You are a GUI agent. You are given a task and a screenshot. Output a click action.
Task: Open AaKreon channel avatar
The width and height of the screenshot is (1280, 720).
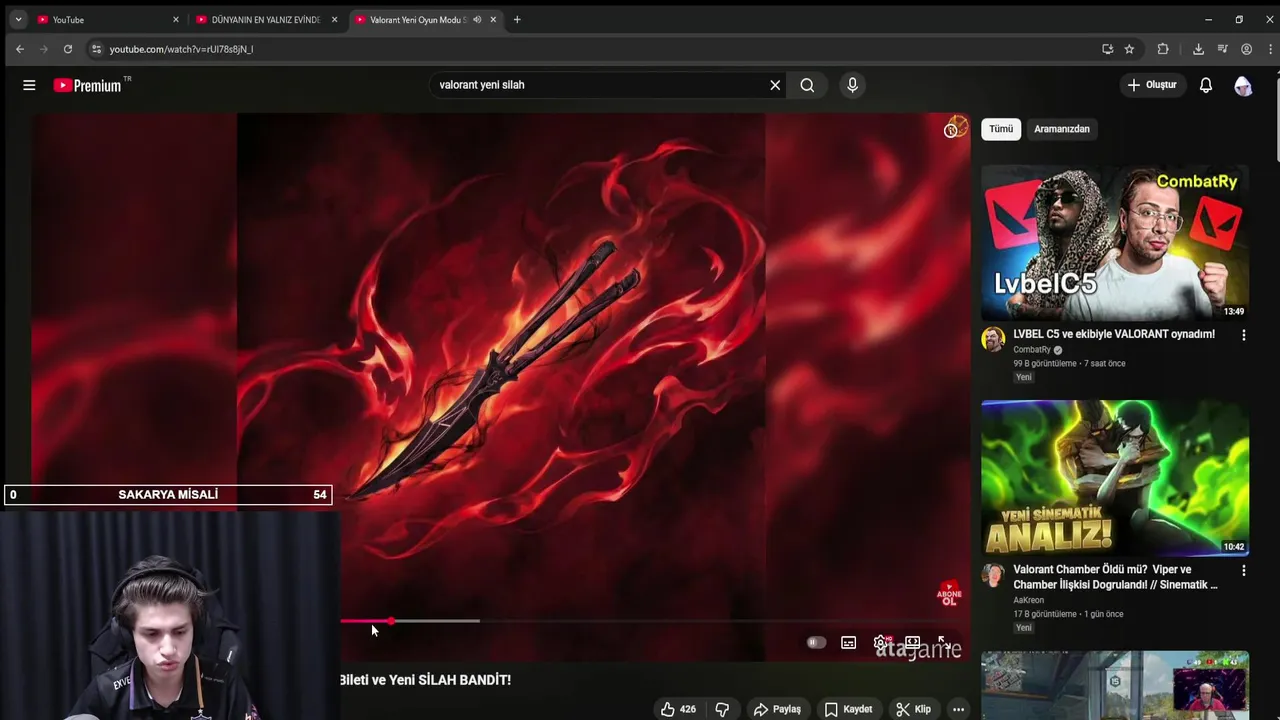[x=993, y=575]
